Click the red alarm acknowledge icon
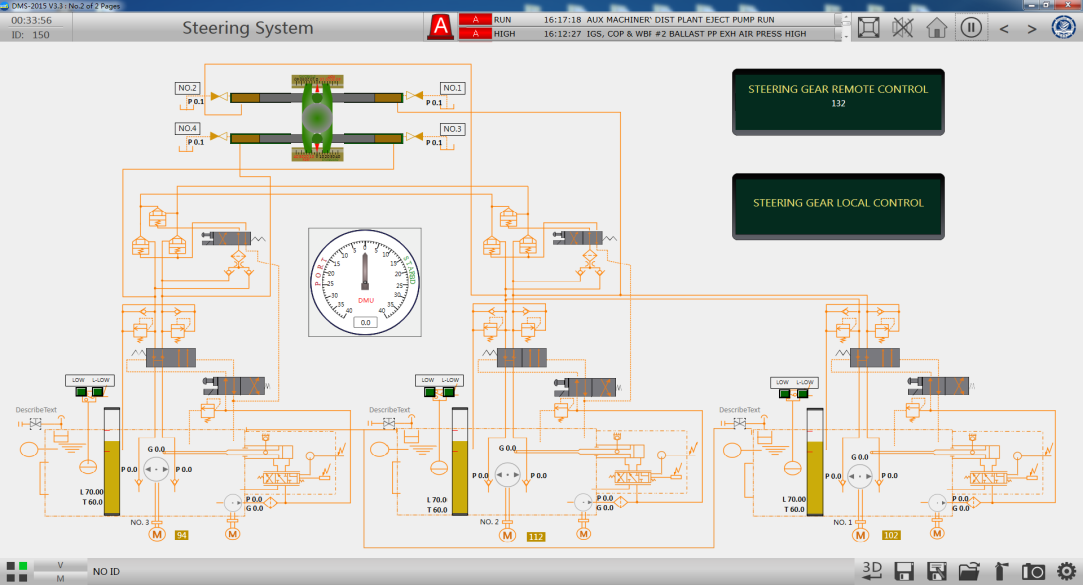The image size is (1083, 585). [439, 27]
